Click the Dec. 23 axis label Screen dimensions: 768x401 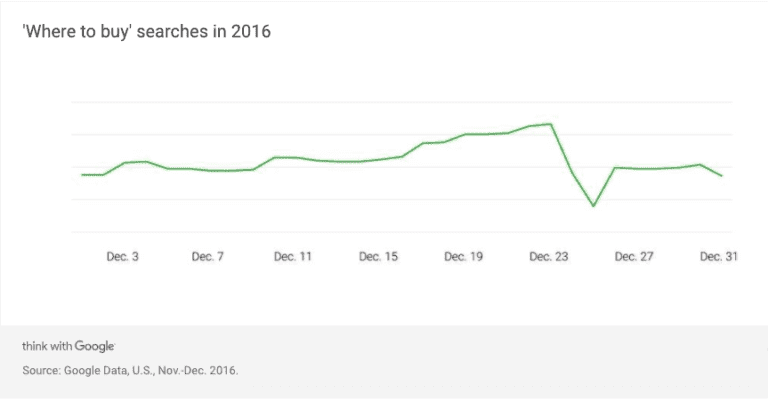(549, 257)
